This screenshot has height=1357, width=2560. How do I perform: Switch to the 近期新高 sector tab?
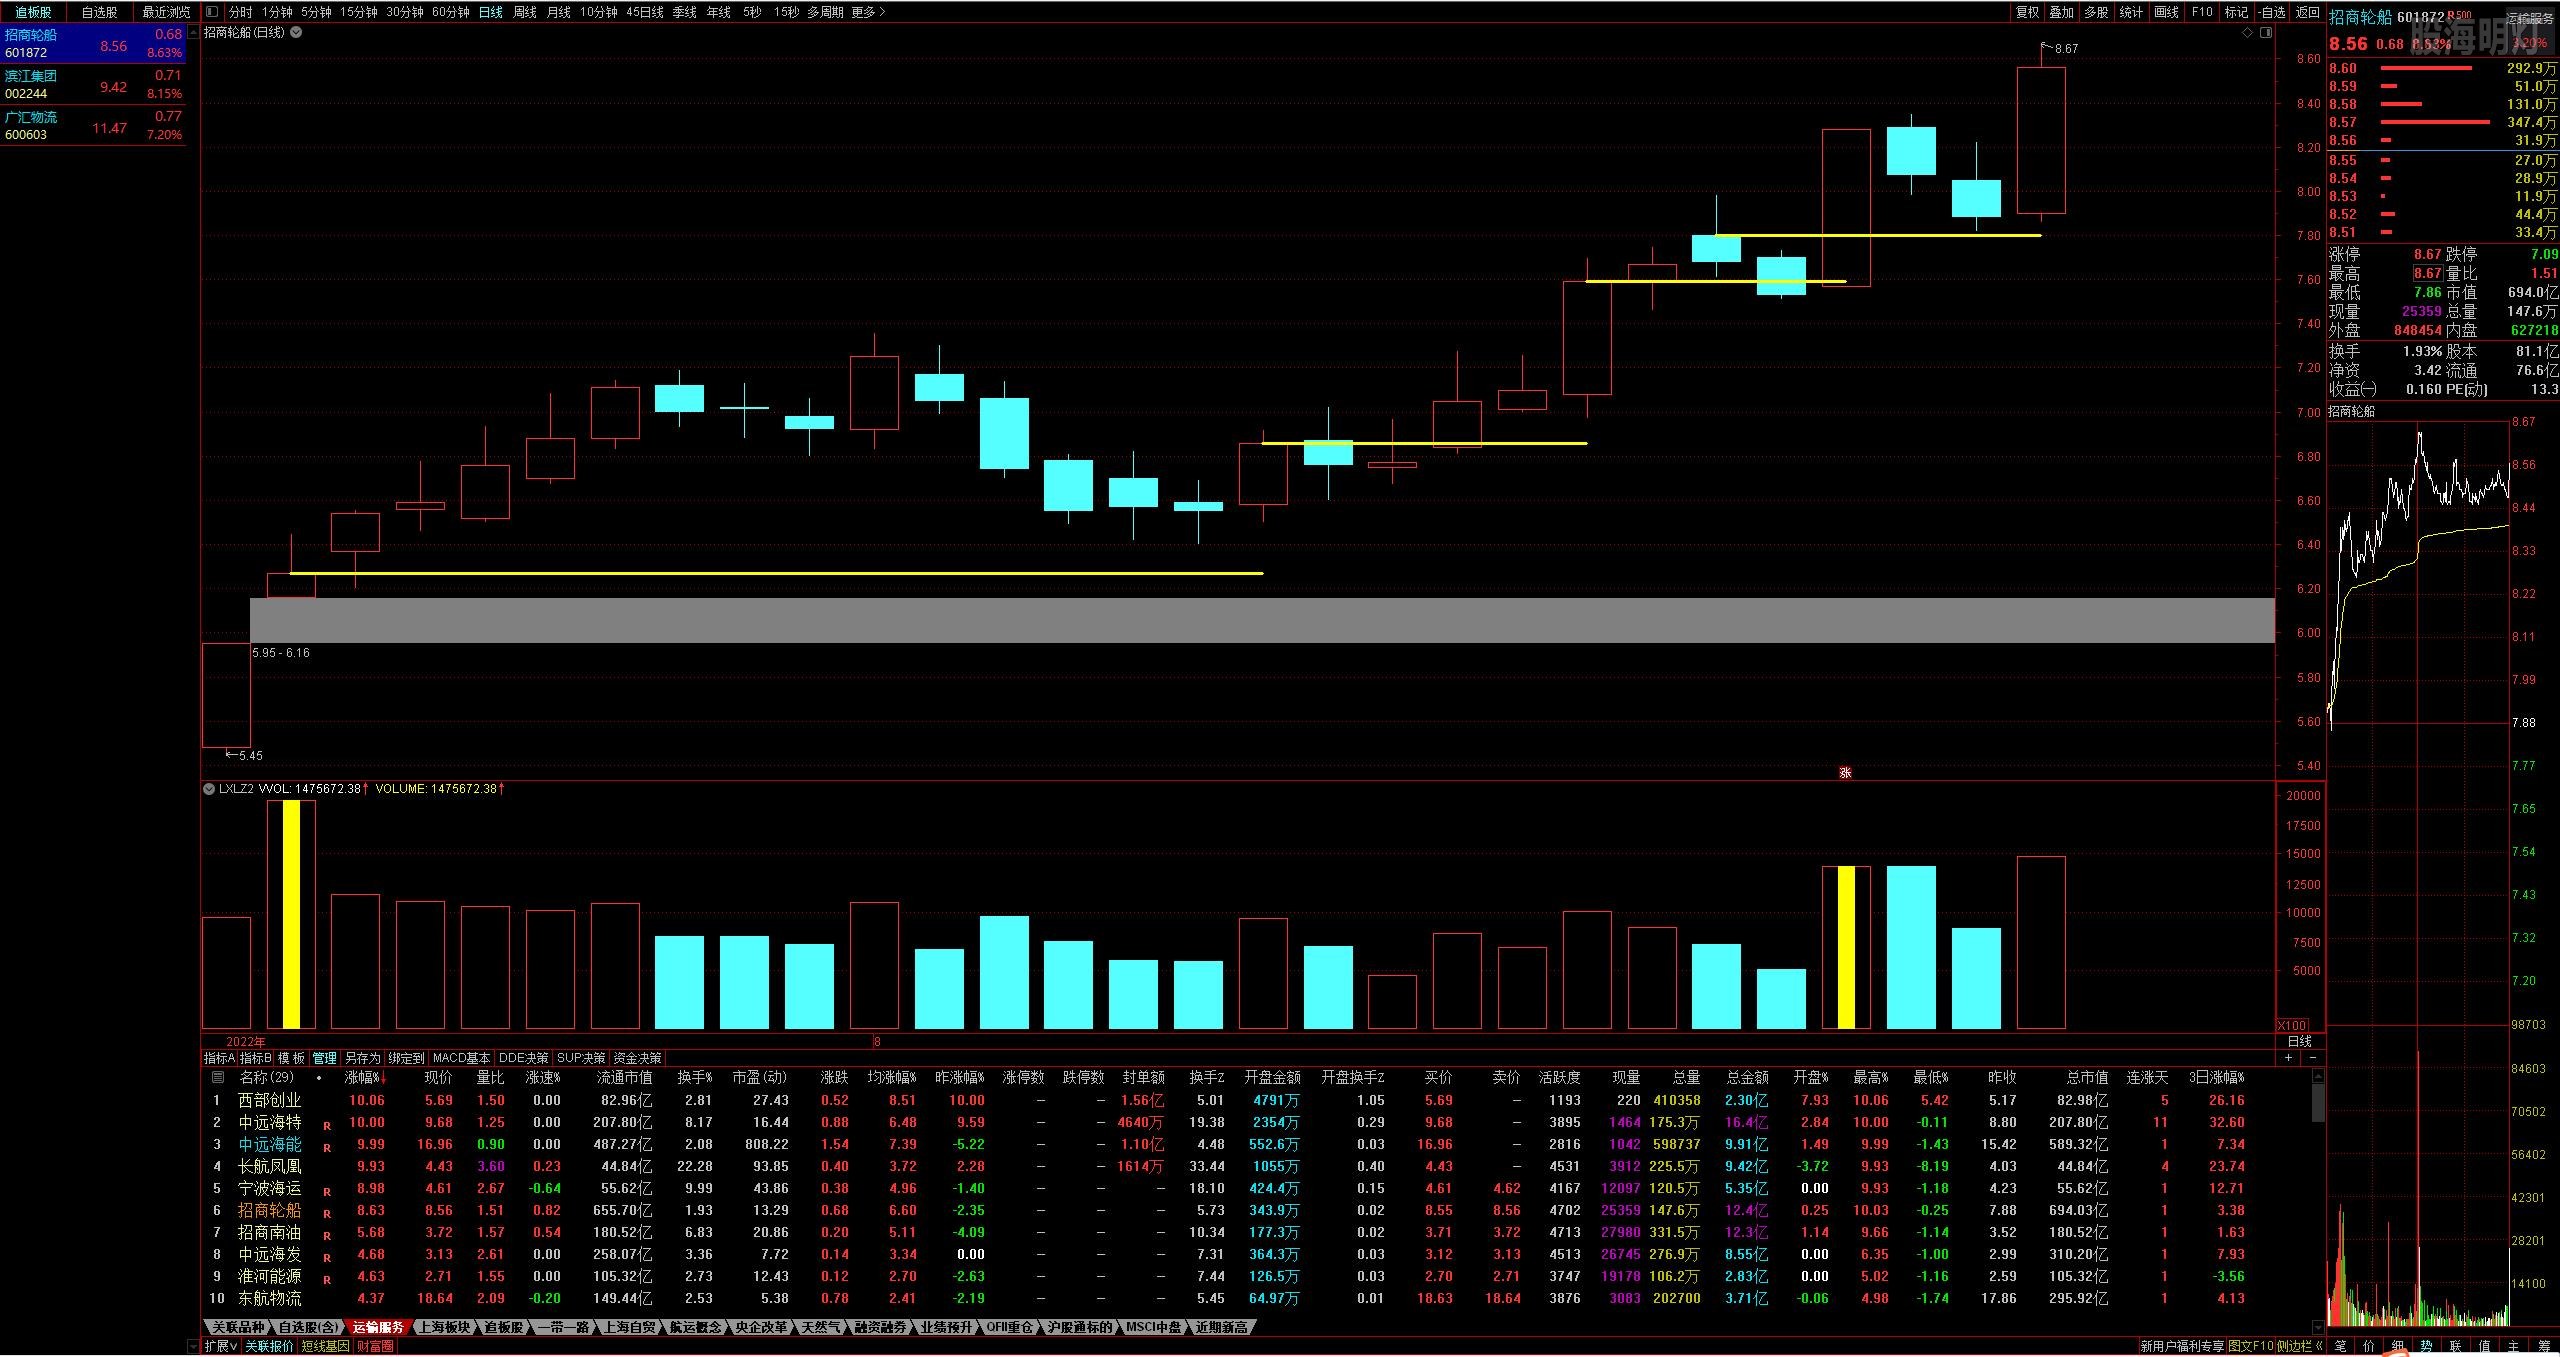click(1221, 1327)
